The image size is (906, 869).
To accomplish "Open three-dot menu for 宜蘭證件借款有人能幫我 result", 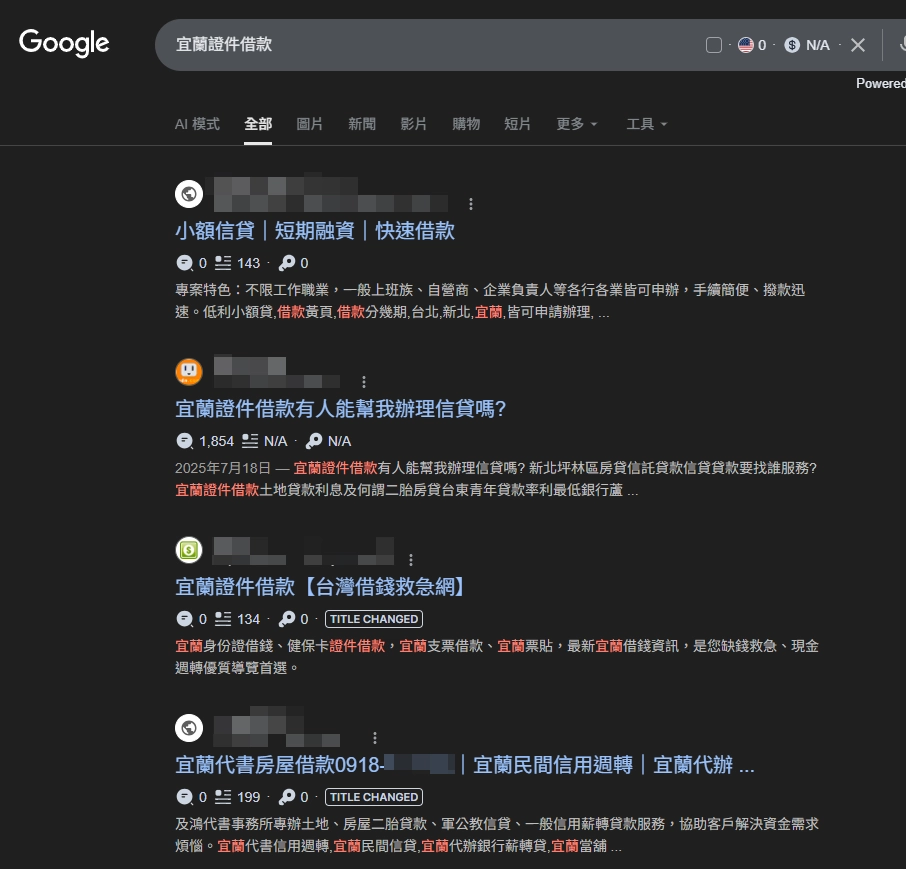I will tap(363, 382).
